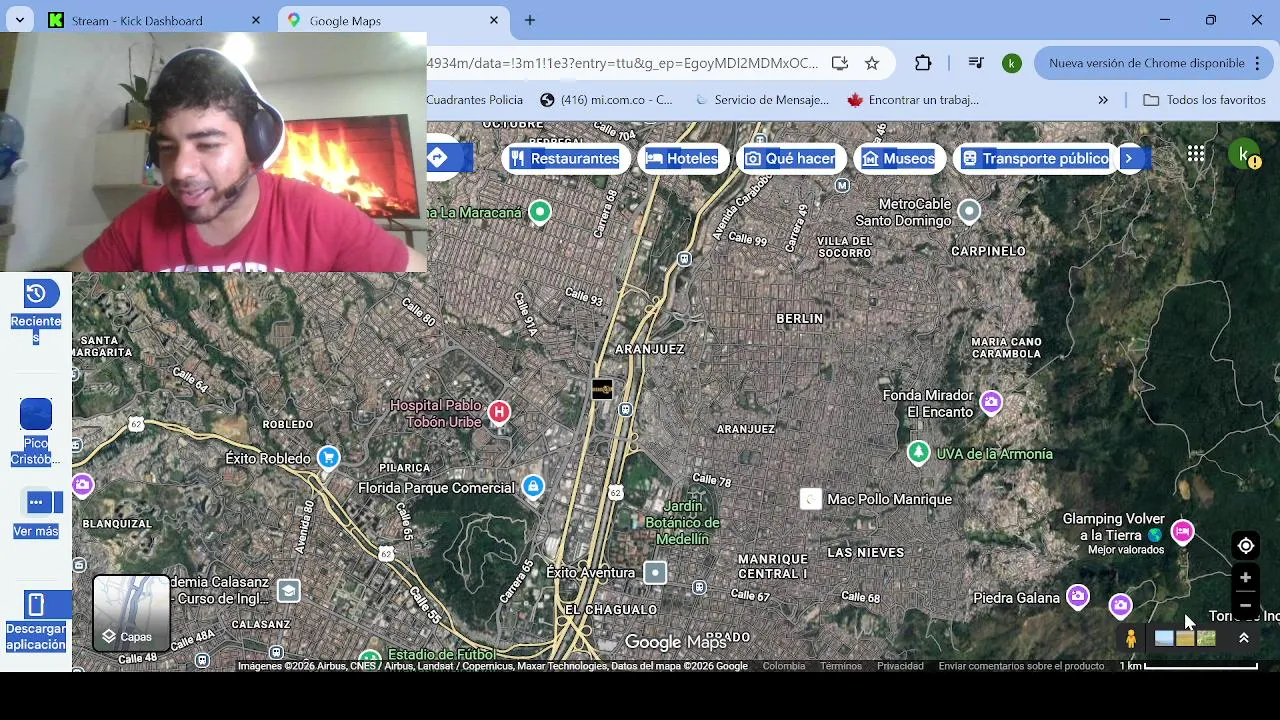Open the Chrome extensions puzzle icon
This screenshot has width=1280, height=720.
[x=923, y=63]
